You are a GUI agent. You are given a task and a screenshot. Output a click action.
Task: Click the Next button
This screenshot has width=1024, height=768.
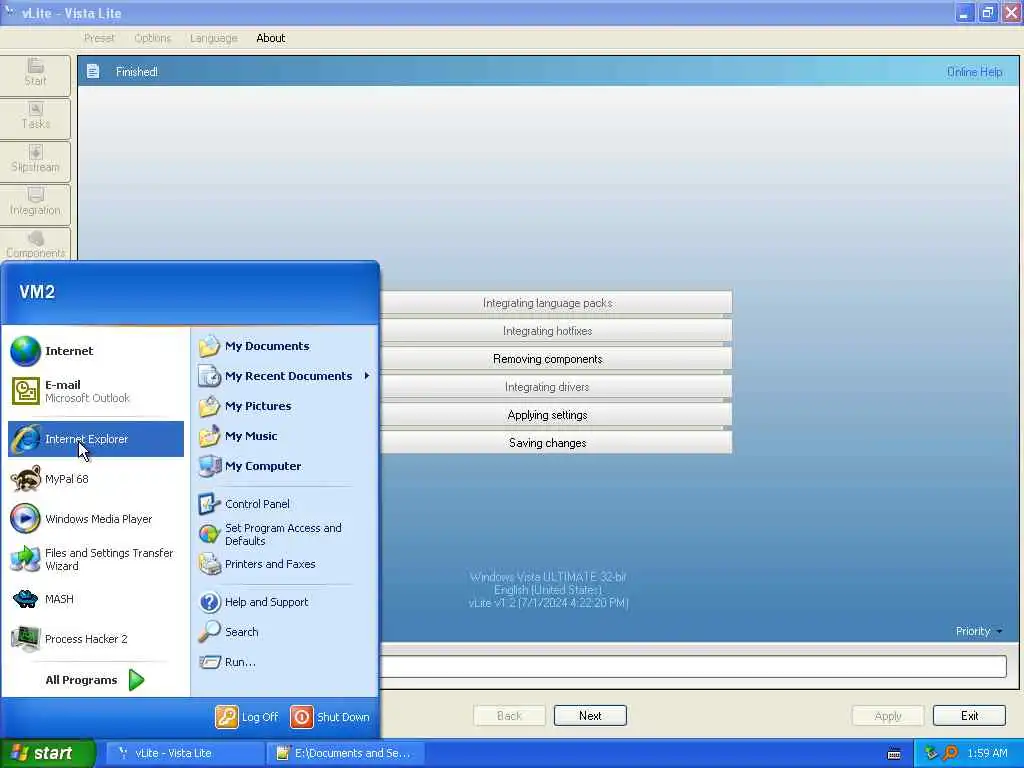590,716
